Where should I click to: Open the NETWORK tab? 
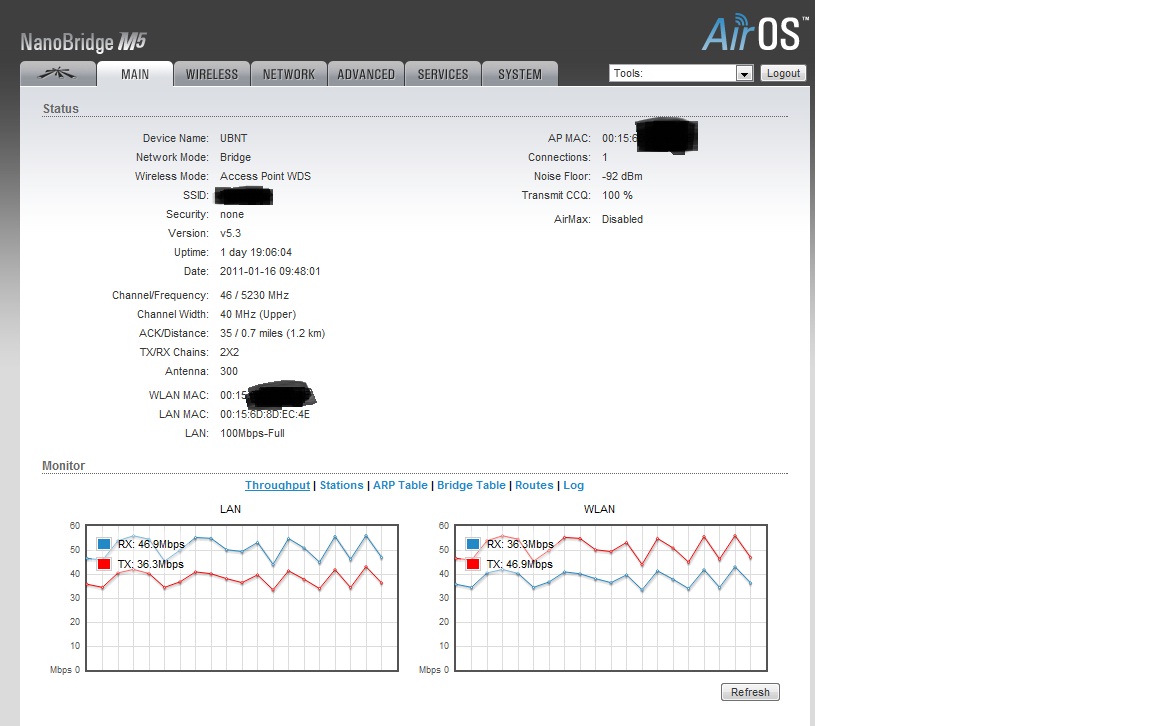[289, 73]
